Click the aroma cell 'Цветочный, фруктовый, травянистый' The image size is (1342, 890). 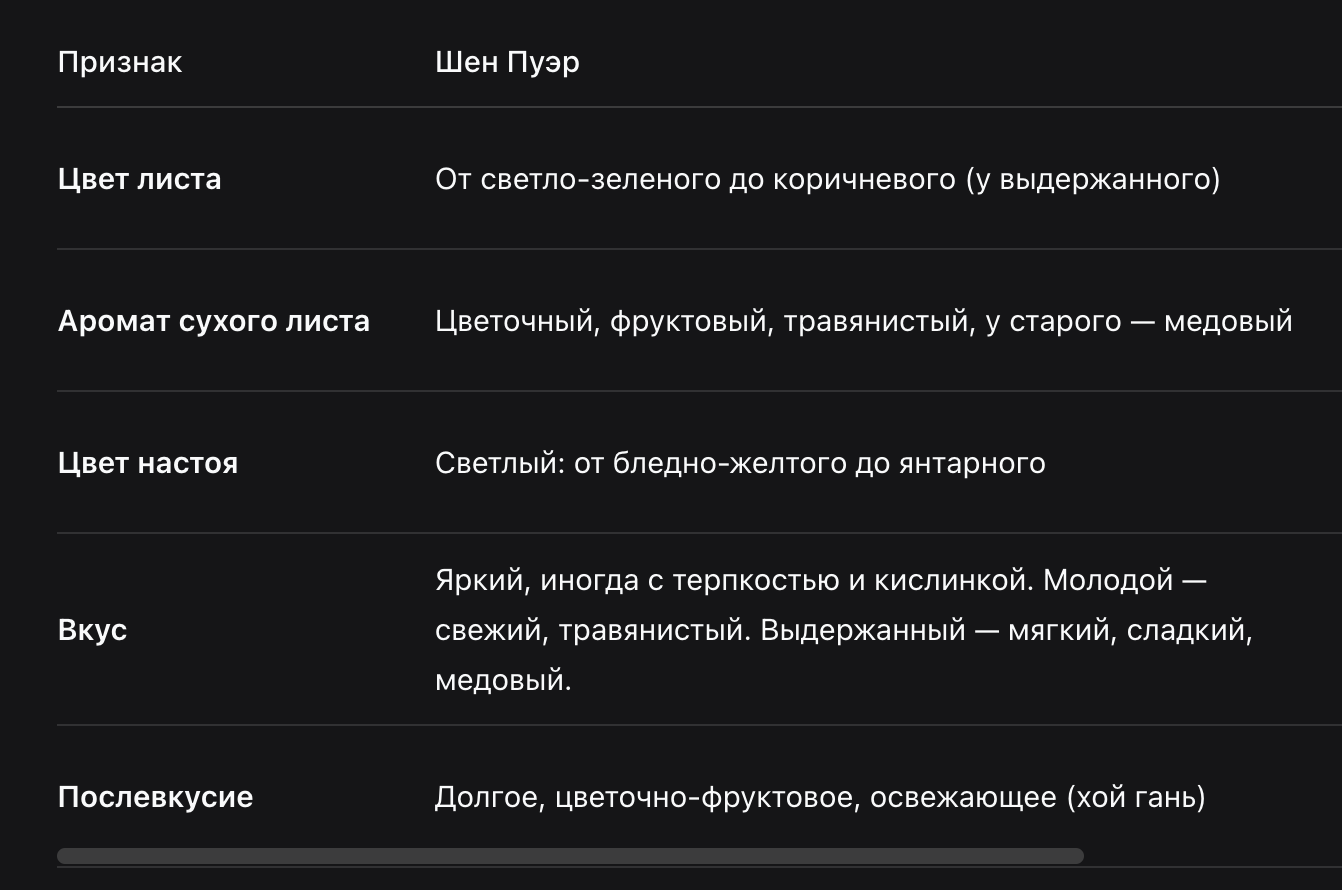click(702, 321)
